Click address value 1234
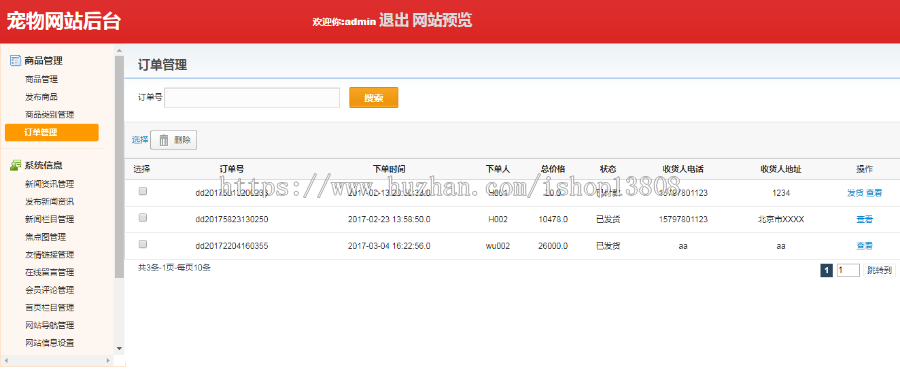 click(781, 193)
